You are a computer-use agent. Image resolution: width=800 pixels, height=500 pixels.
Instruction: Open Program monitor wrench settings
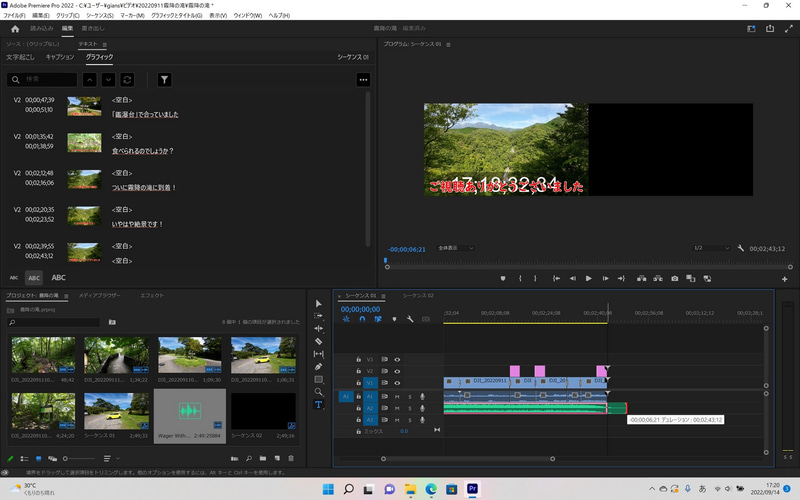740,248
